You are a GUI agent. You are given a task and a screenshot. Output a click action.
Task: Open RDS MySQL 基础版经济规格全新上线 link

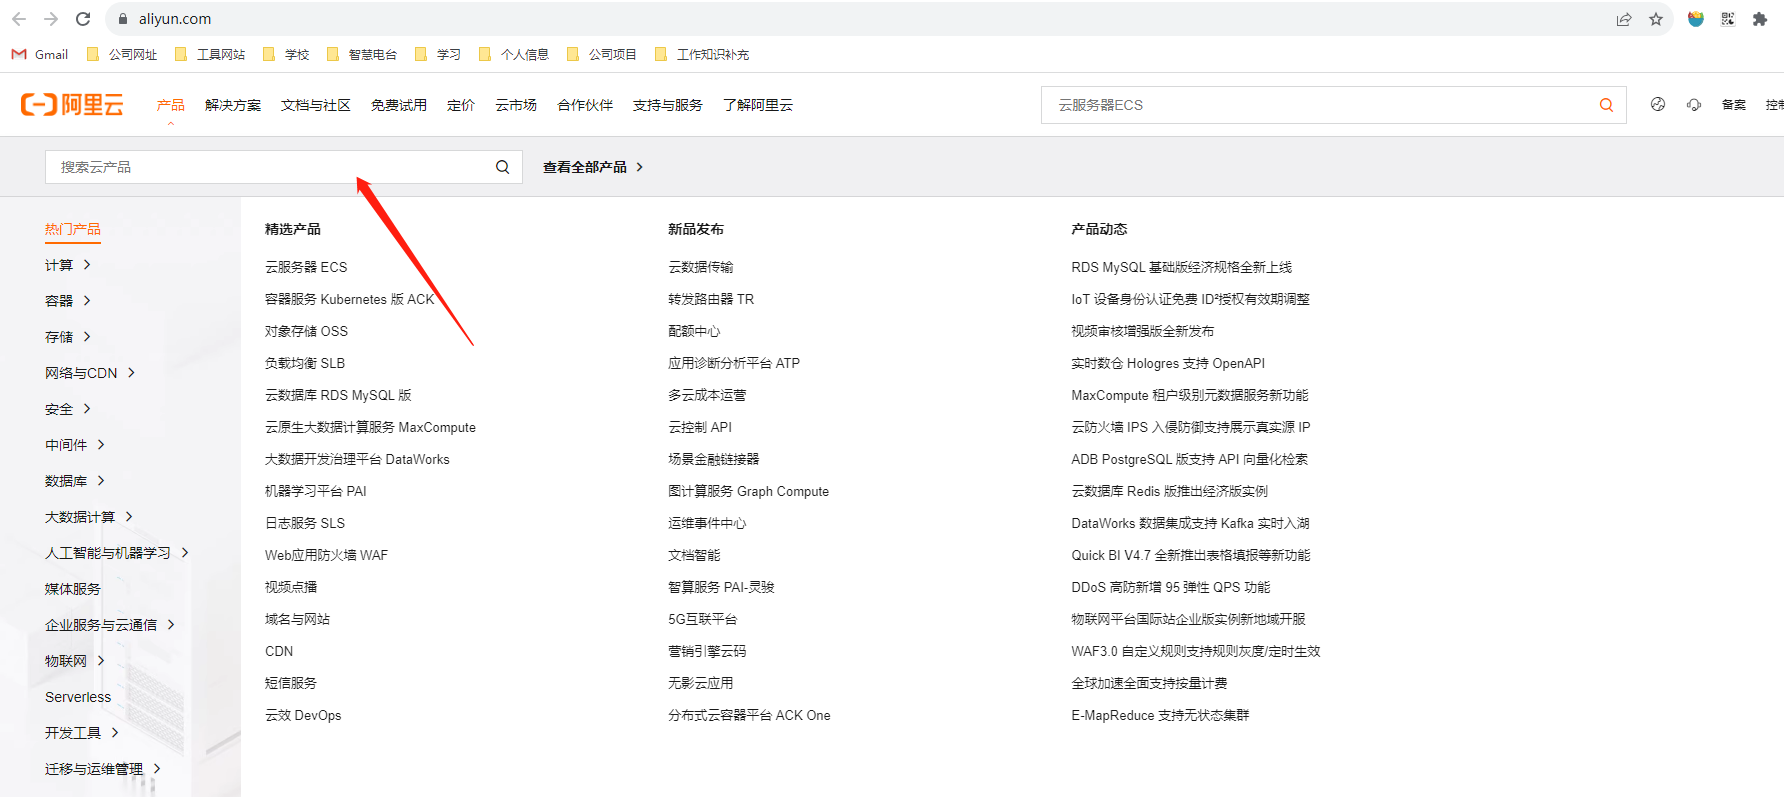[1181, 267]
